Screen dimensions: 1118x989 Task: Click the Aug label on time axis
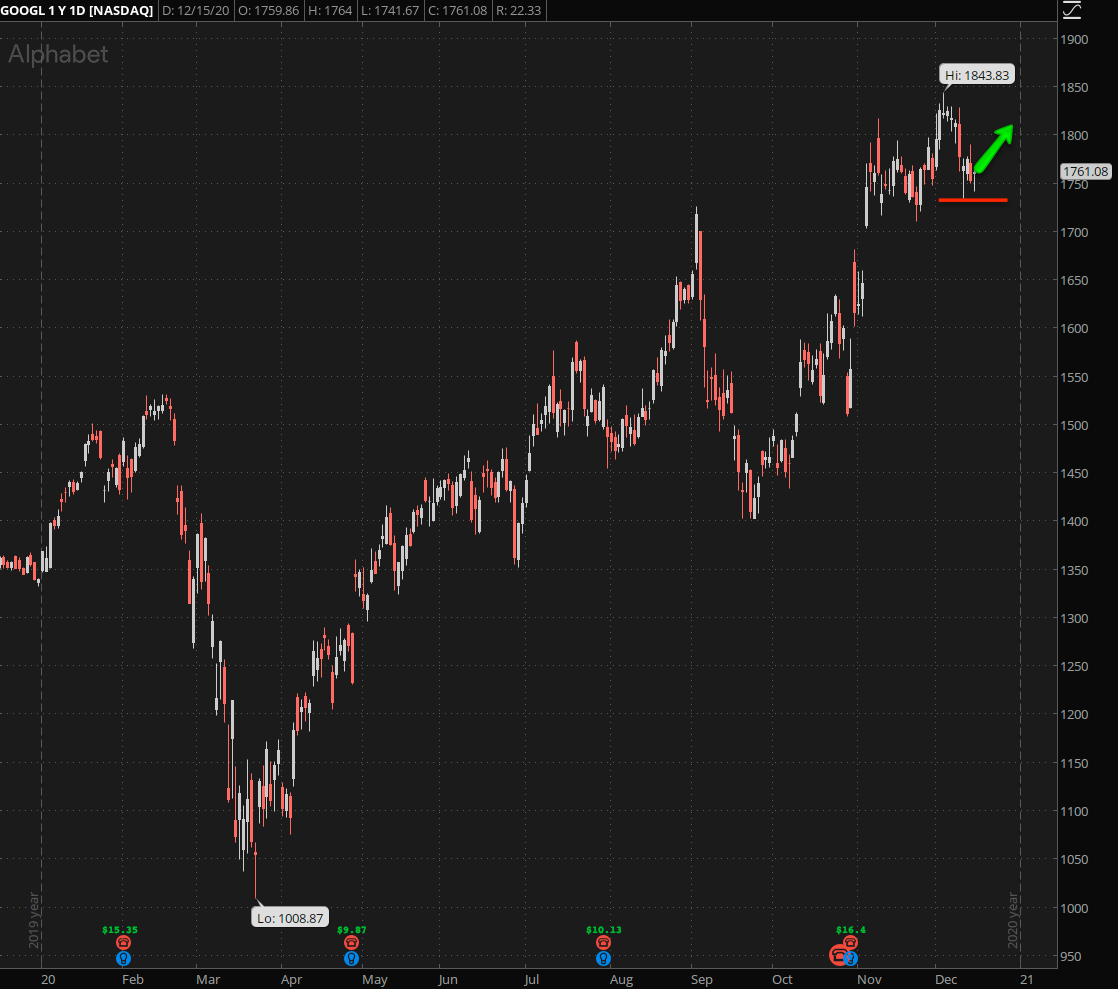pos(621,980)
